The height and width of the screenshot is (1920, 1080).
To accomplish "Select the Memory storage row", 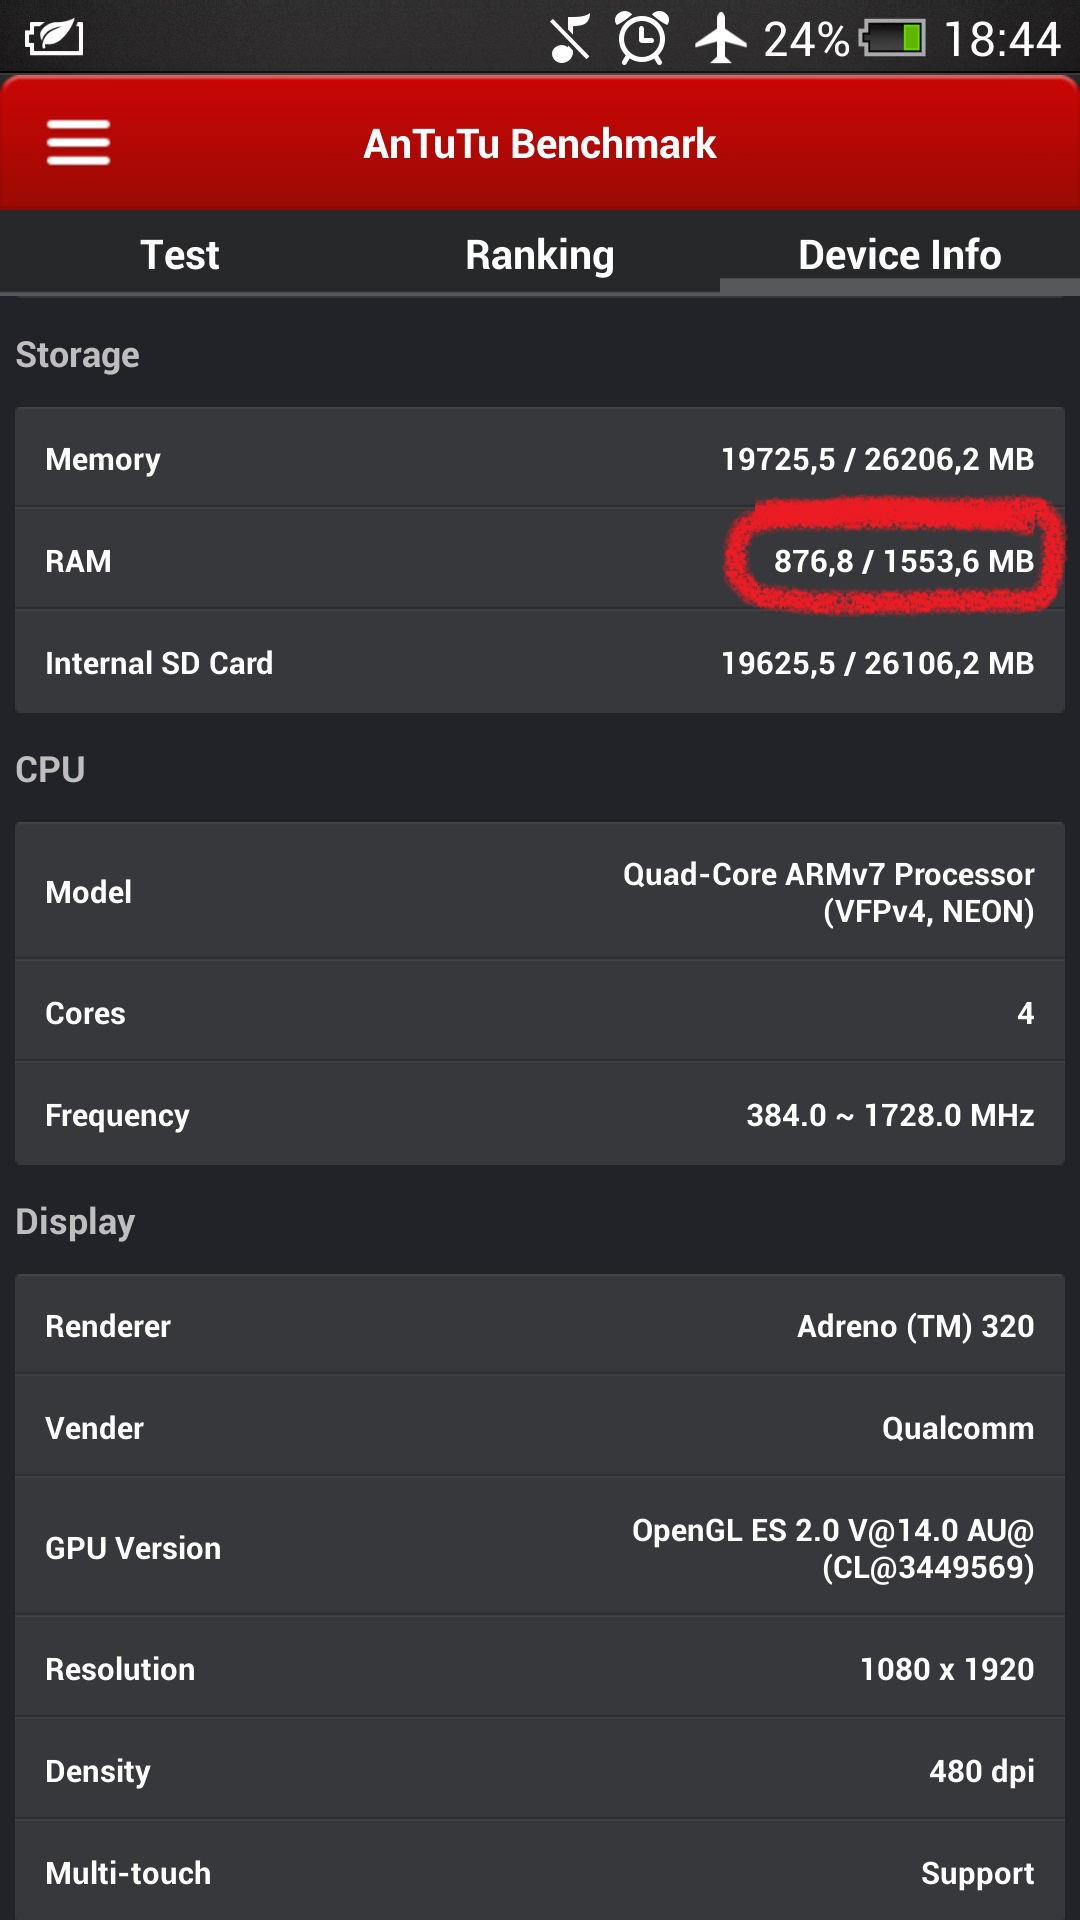I will pos(540,458).
